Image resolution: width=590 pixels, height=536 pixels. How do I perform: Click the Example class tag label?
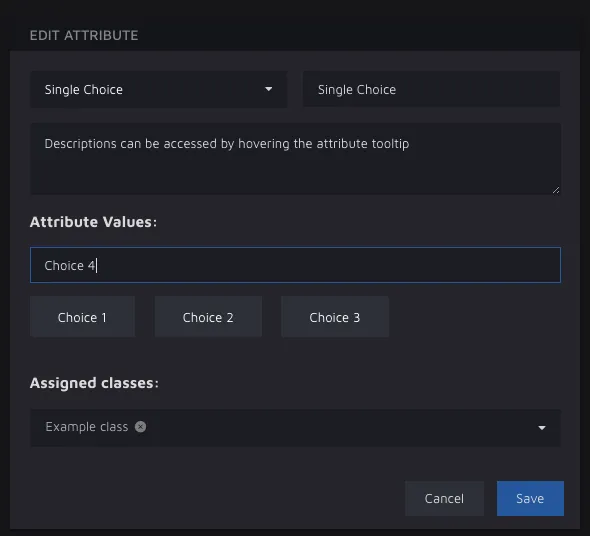[87, 426]
